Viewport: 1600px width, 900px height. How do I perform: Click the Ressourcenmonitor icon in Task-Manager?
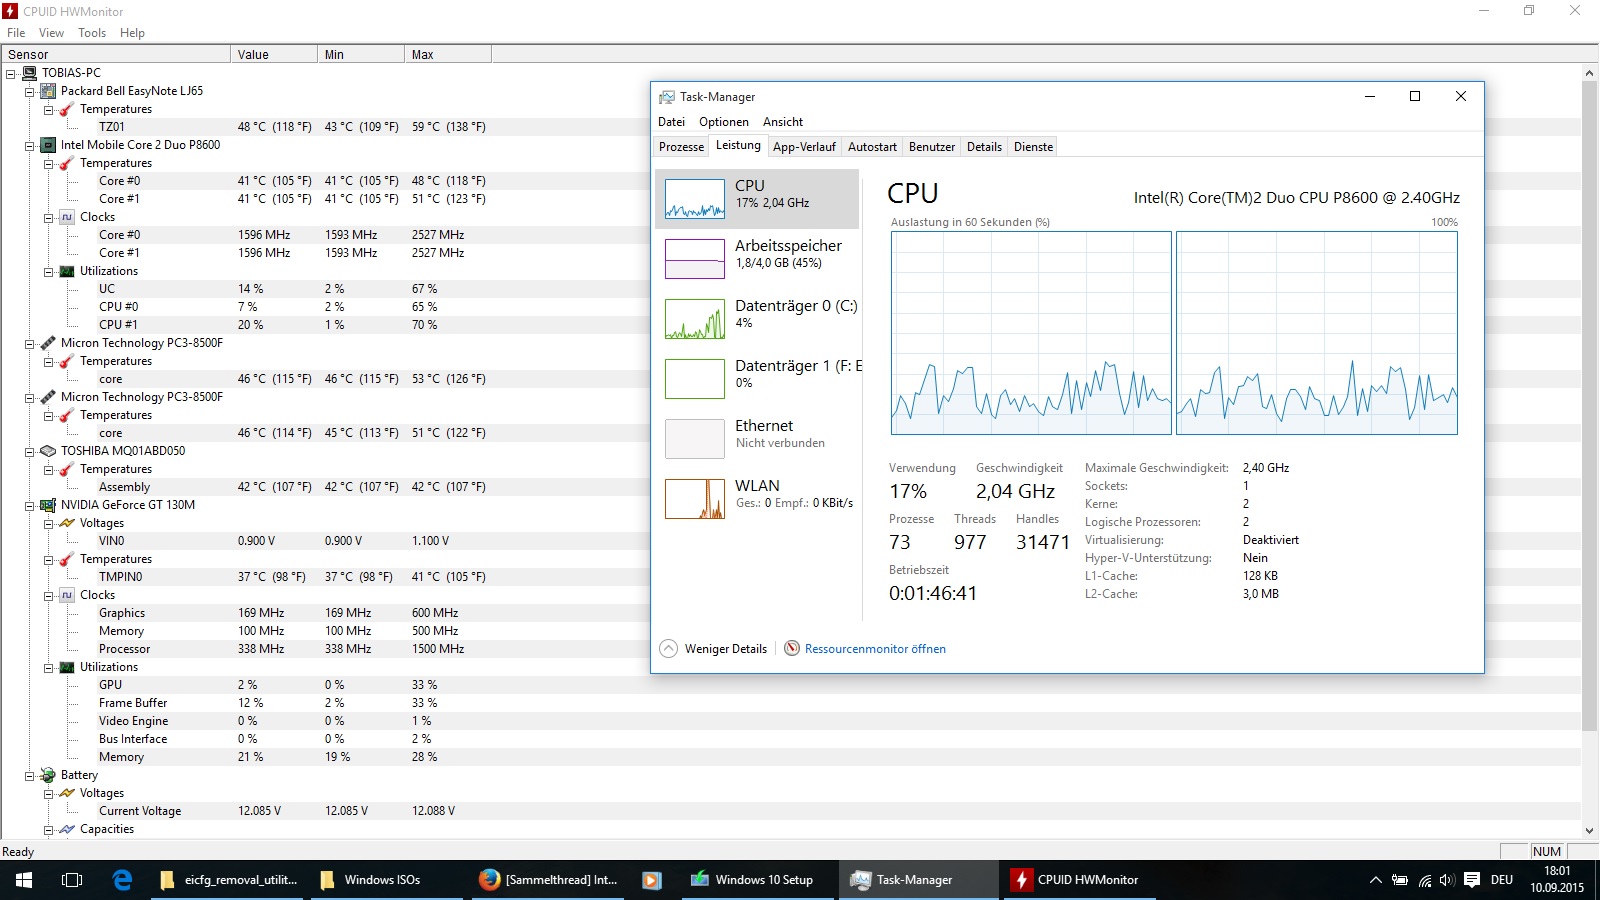point(792,648)
